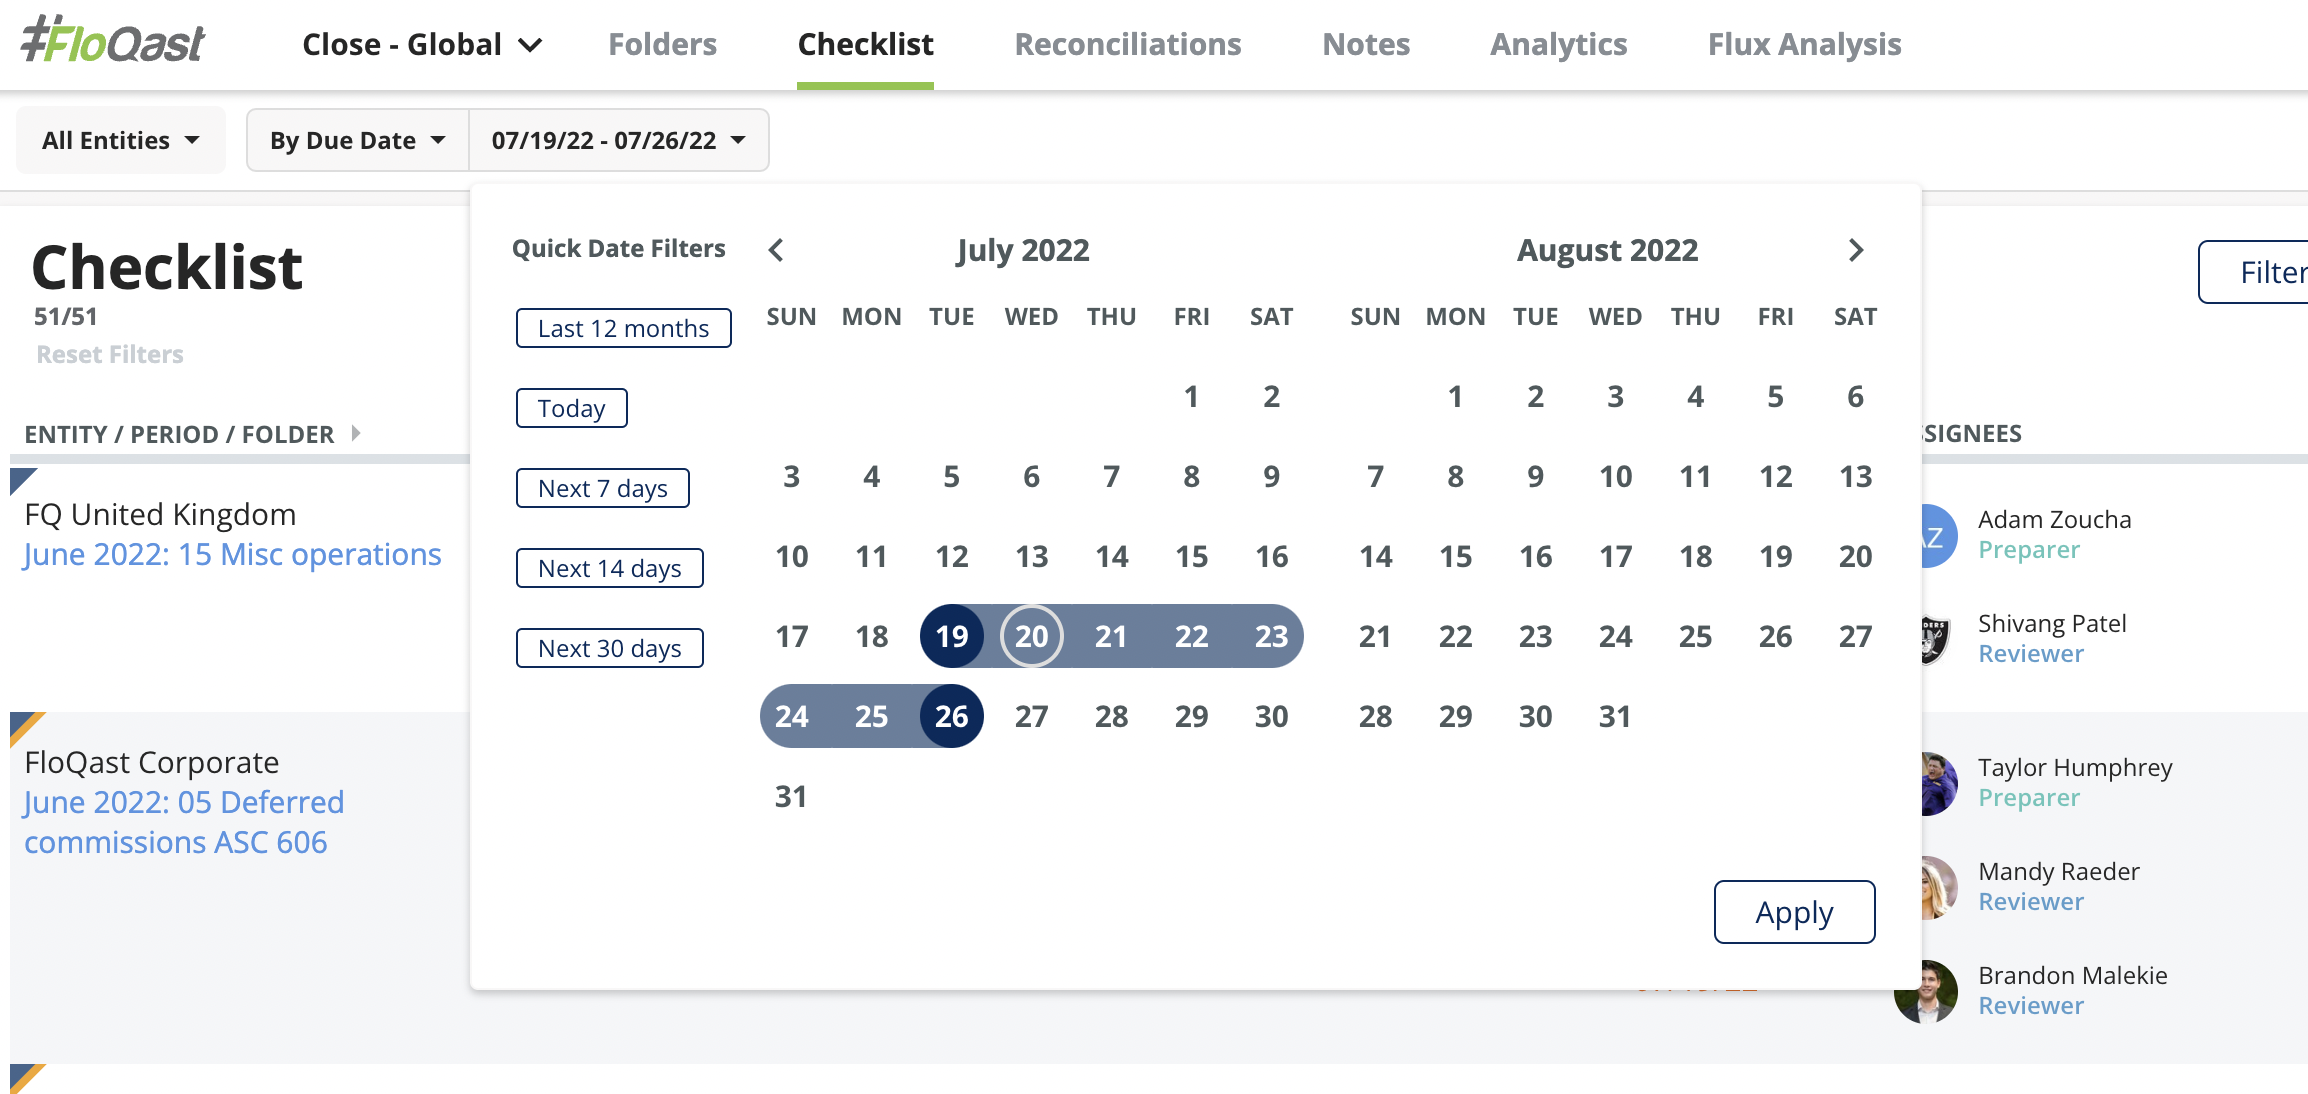Open June 2022: 05 Deferred commissions ASC 606

[184, 822]
